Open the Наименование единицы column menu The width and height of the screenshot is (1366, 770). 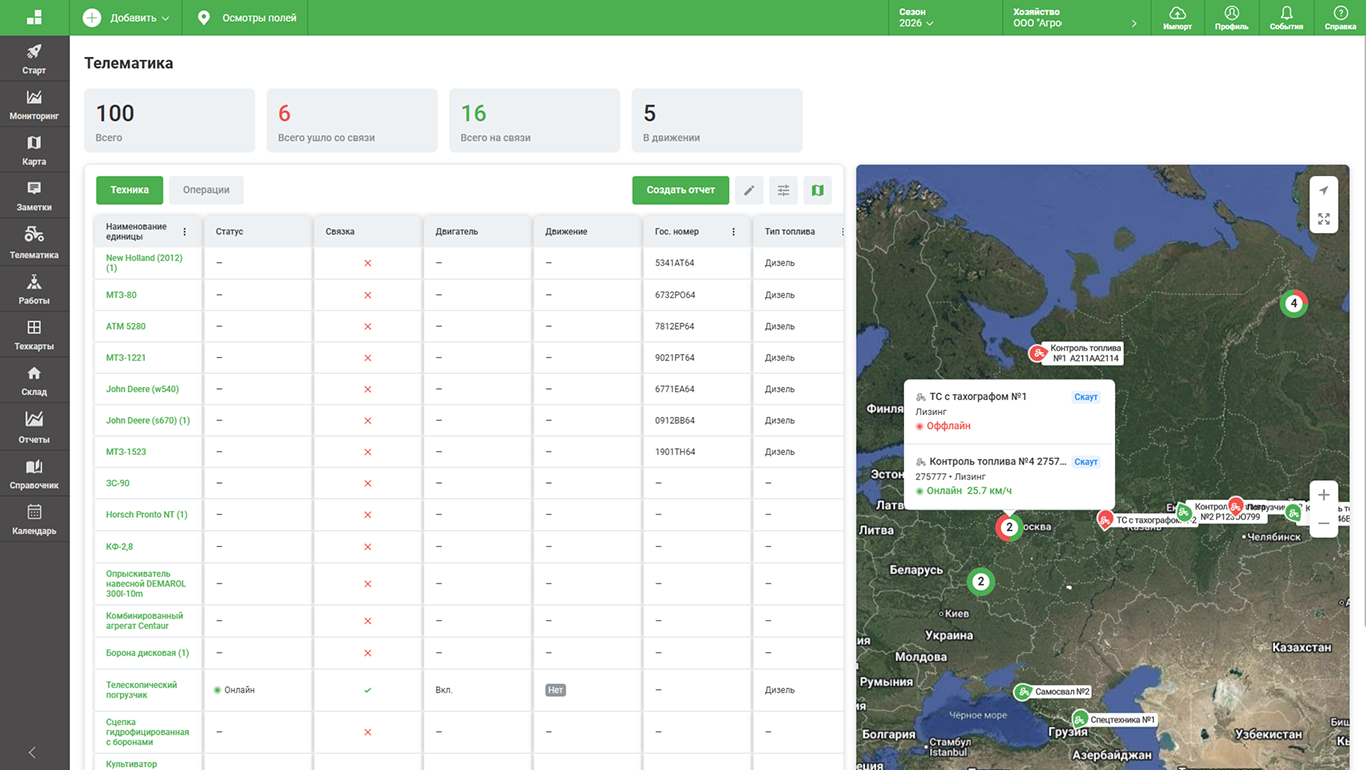184,232
